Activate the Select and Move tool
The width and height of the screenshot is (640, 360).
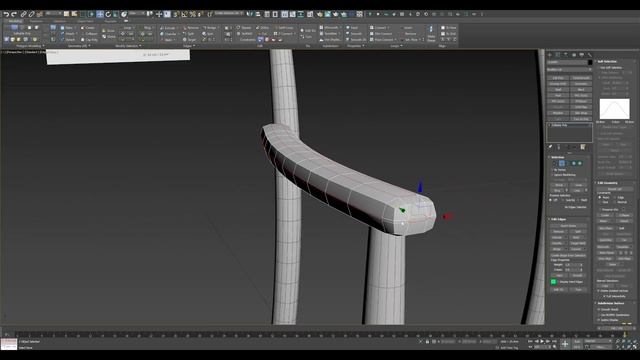tap(100, 14)
